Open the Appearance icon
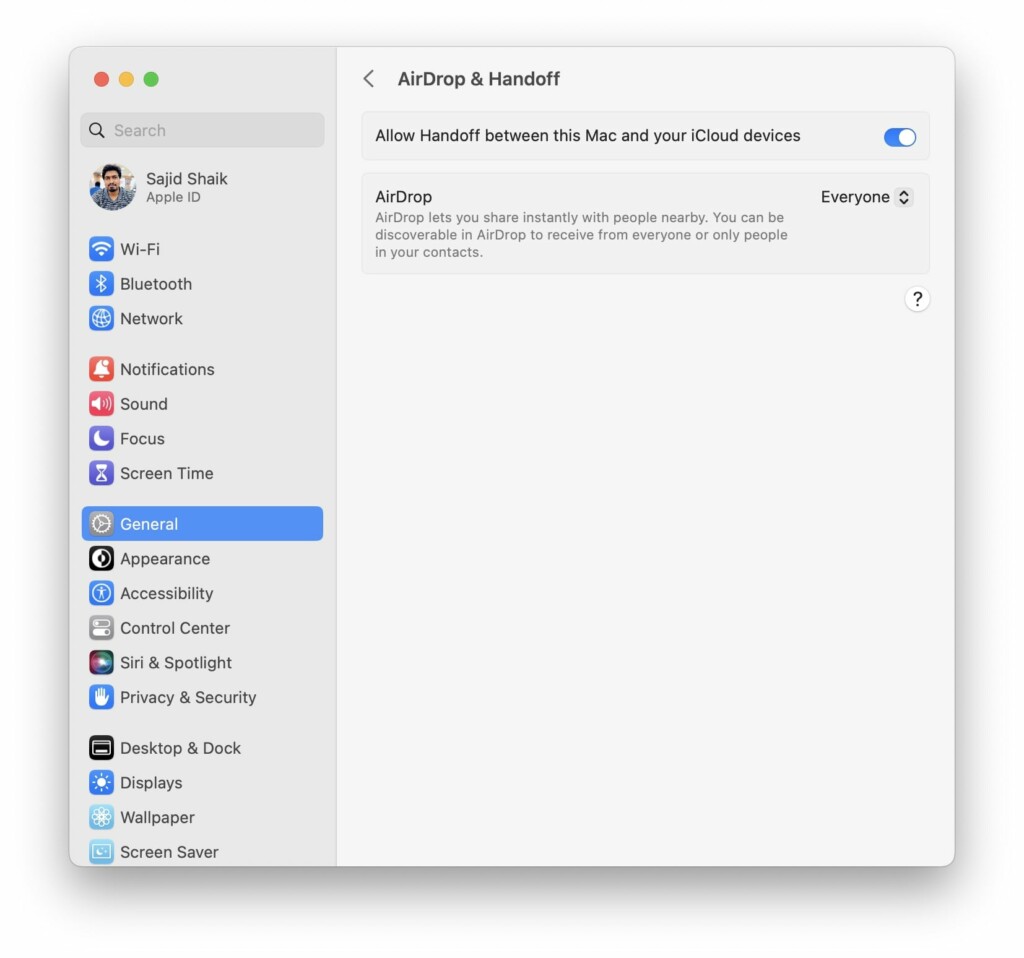1024x958 pixels. pyautogui.click(x=101, y=558)
